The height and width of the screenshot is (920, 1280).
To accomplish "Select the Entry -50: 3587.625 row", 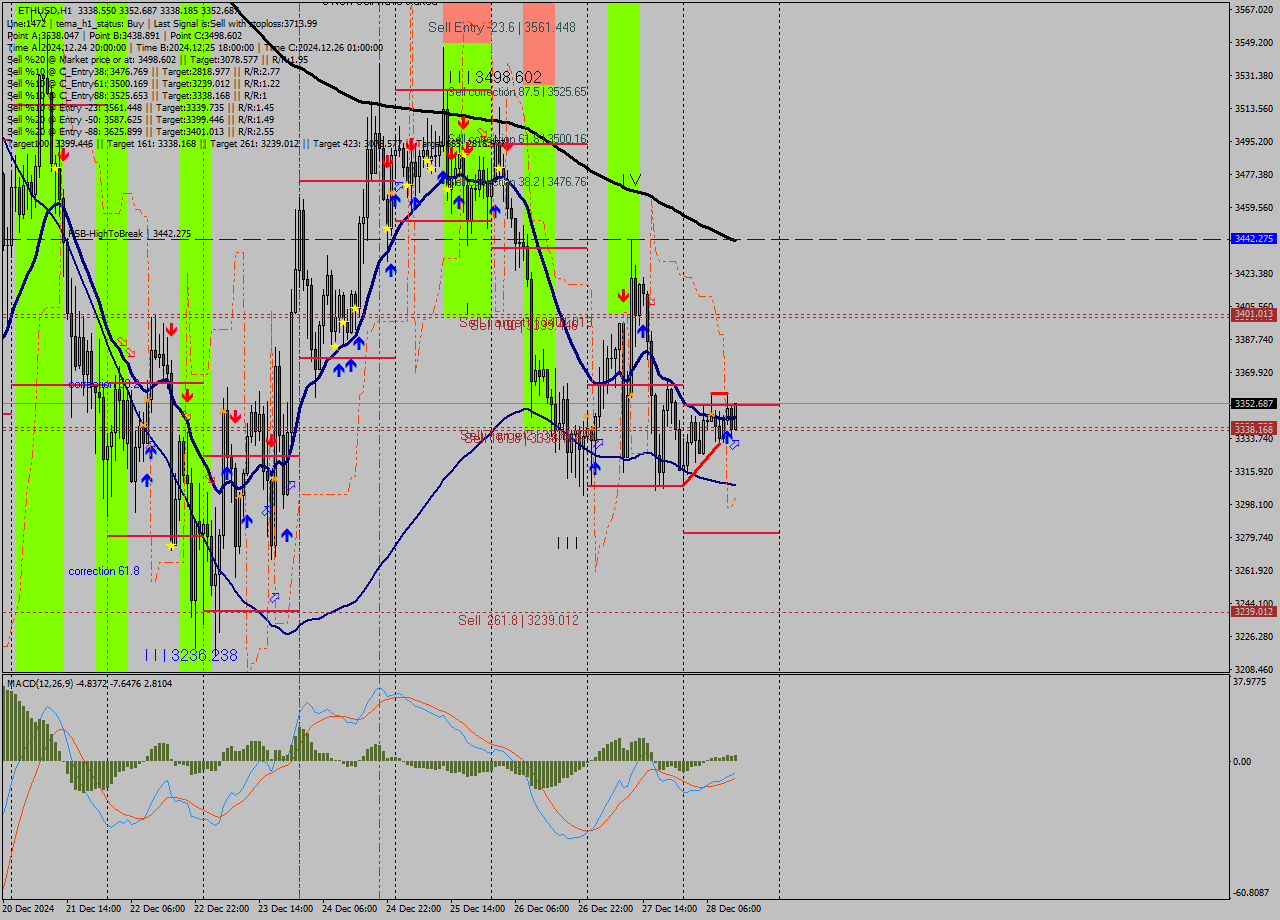I will pos(140,119).
